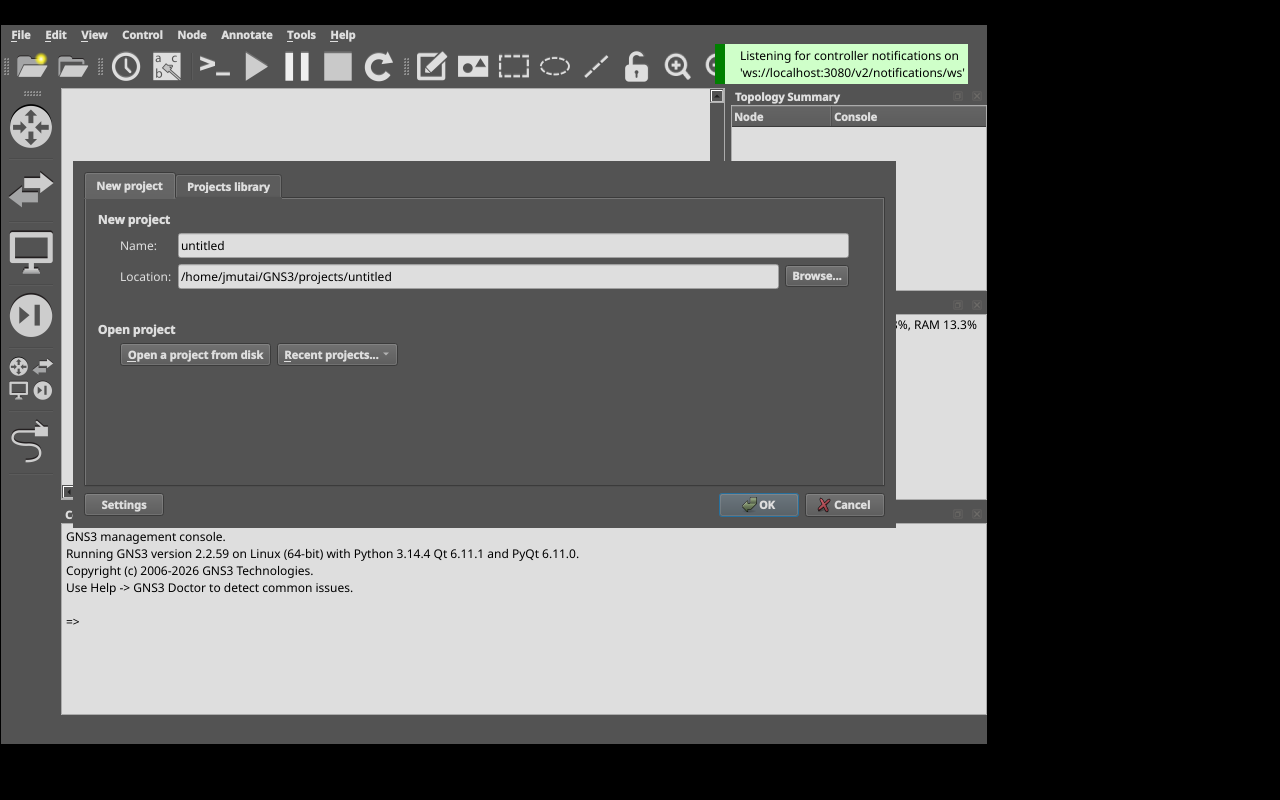Click Open a project from disk

(x=196, y=355)
